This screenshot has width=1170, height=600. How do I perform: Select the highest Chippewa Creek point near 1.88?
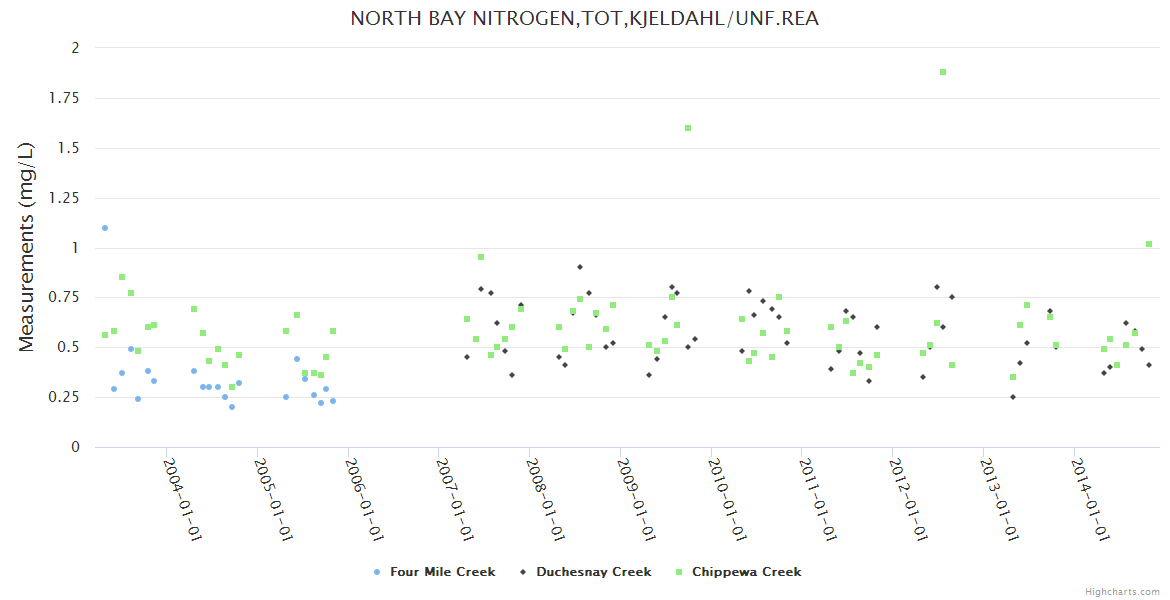943,72
